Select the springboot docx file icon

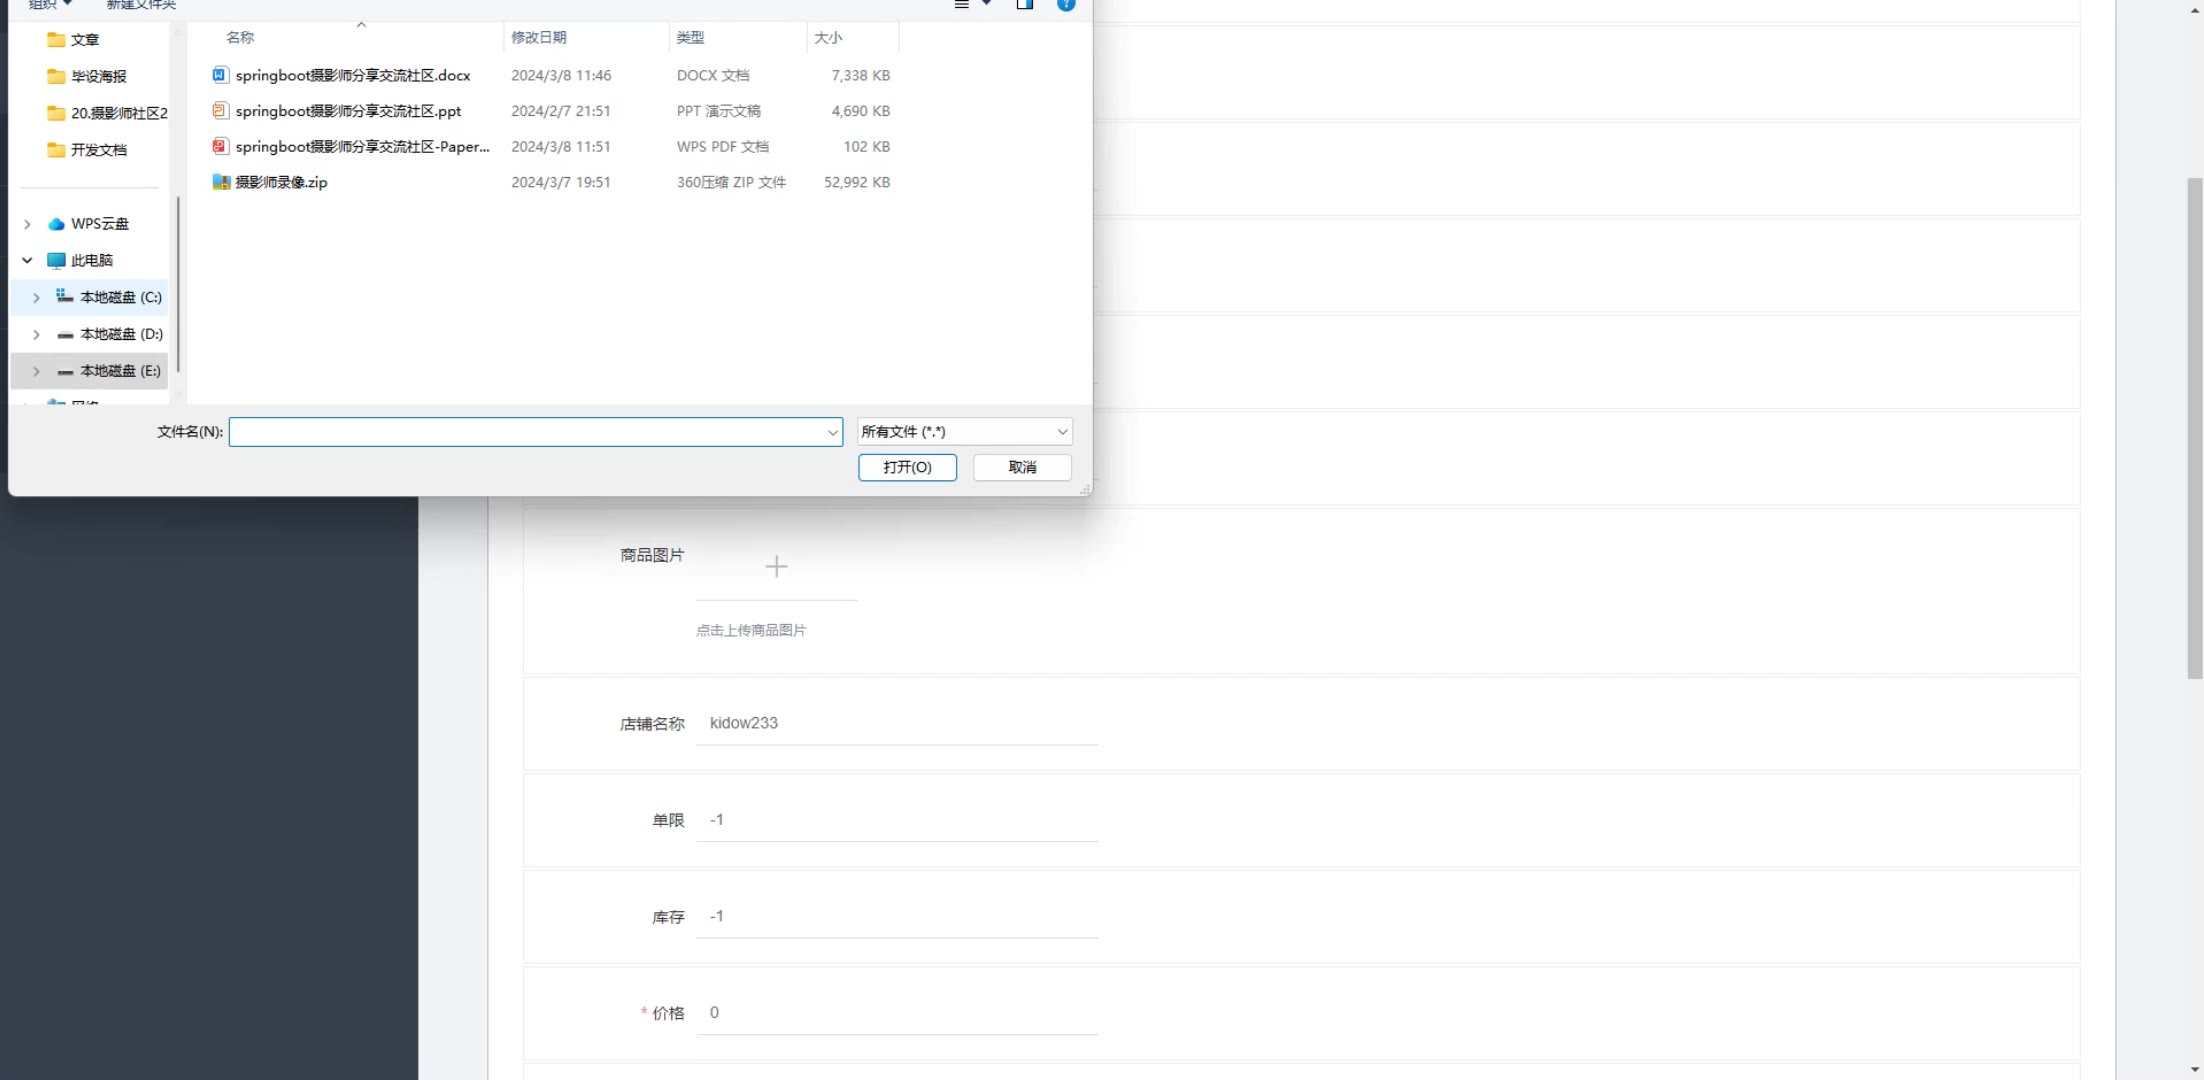220,75
